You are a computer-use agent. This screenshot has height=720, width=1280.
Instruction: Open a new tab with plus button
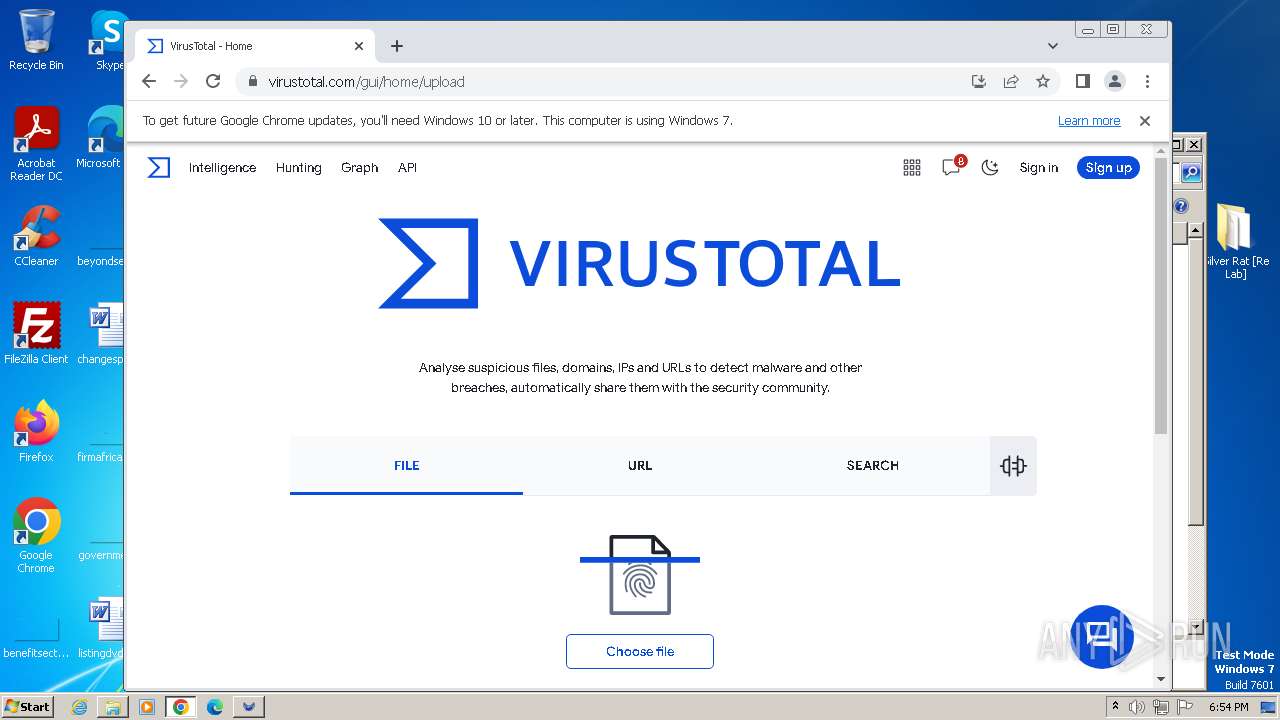click(397, 46)
